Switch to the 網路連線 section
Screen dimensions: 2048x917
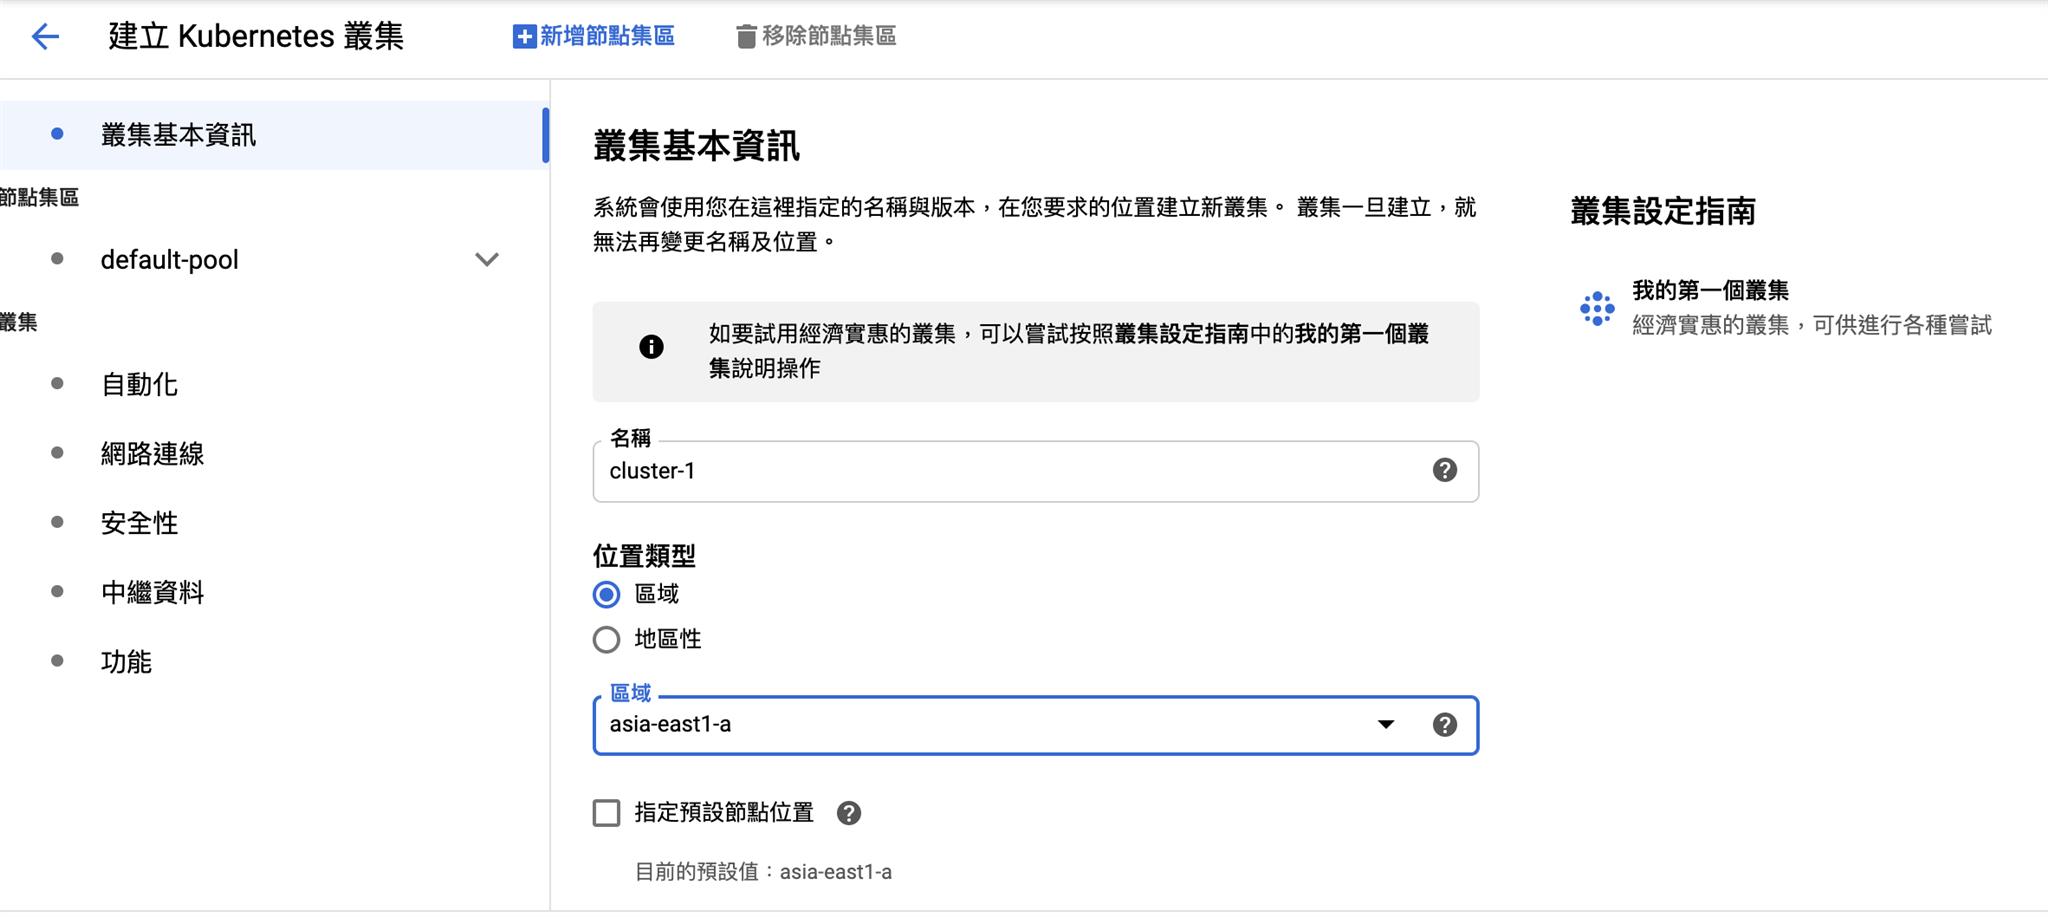point(152,453)
